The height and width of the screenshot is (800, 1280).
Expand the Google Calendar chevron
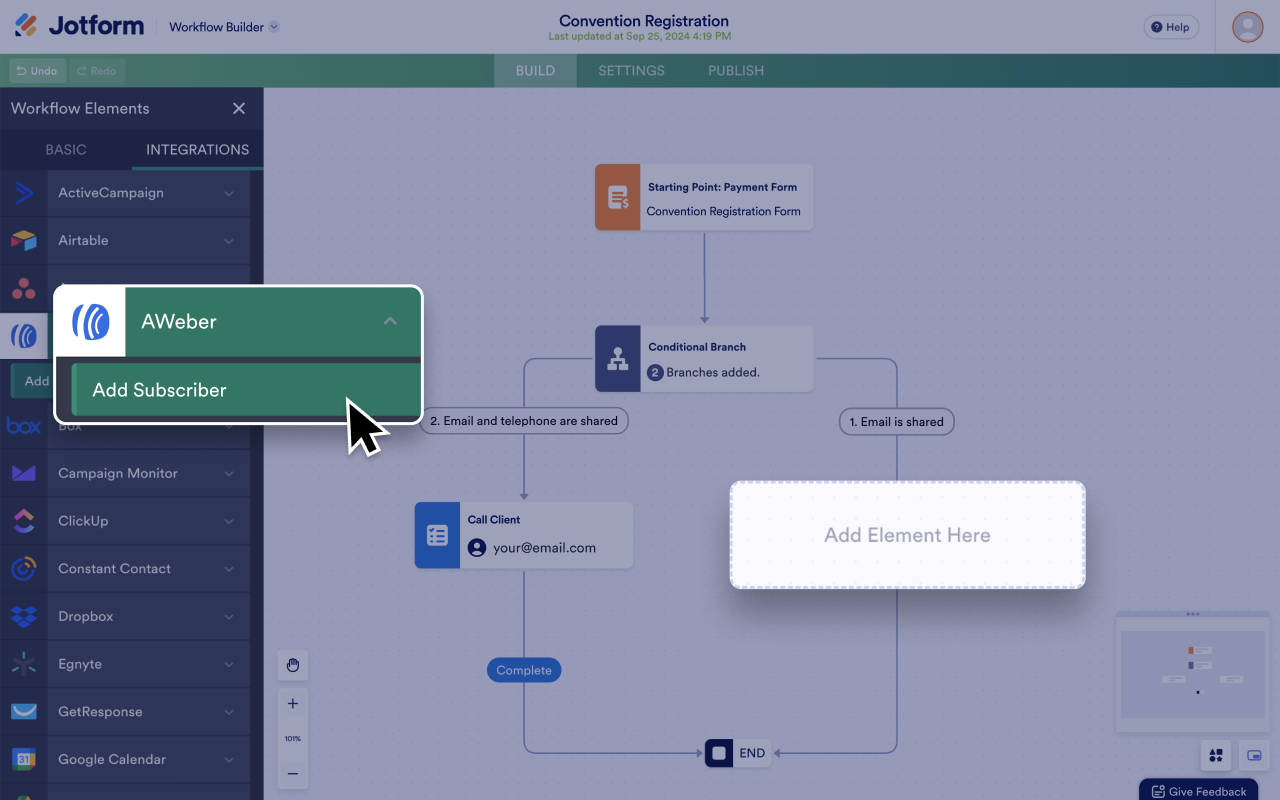point(229,760)
